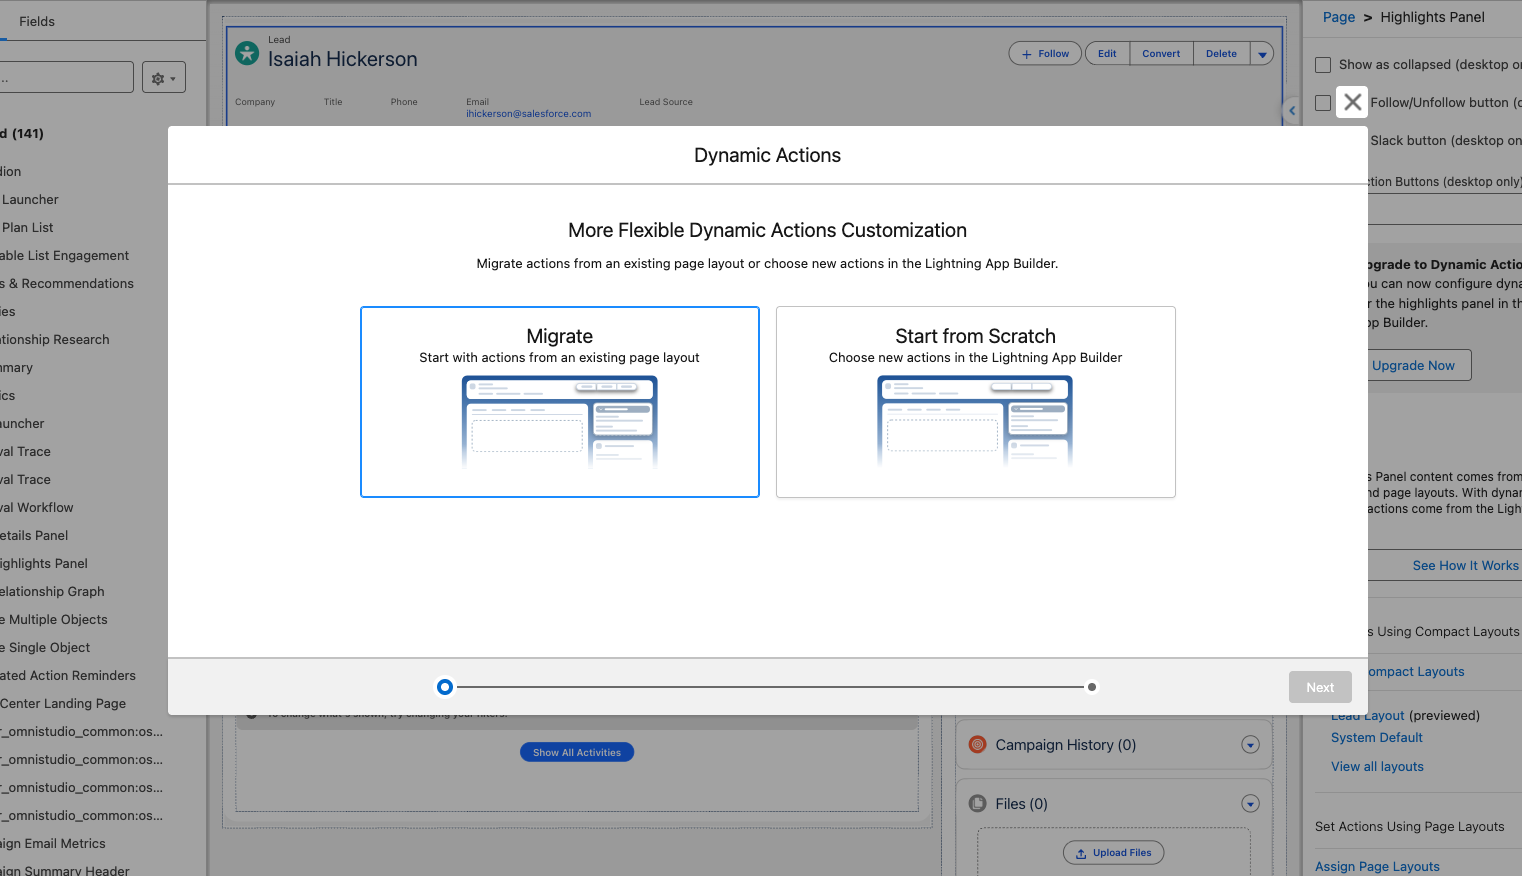Click the Convert action button
The image size is (1522, 876).
click(1161, 54)
